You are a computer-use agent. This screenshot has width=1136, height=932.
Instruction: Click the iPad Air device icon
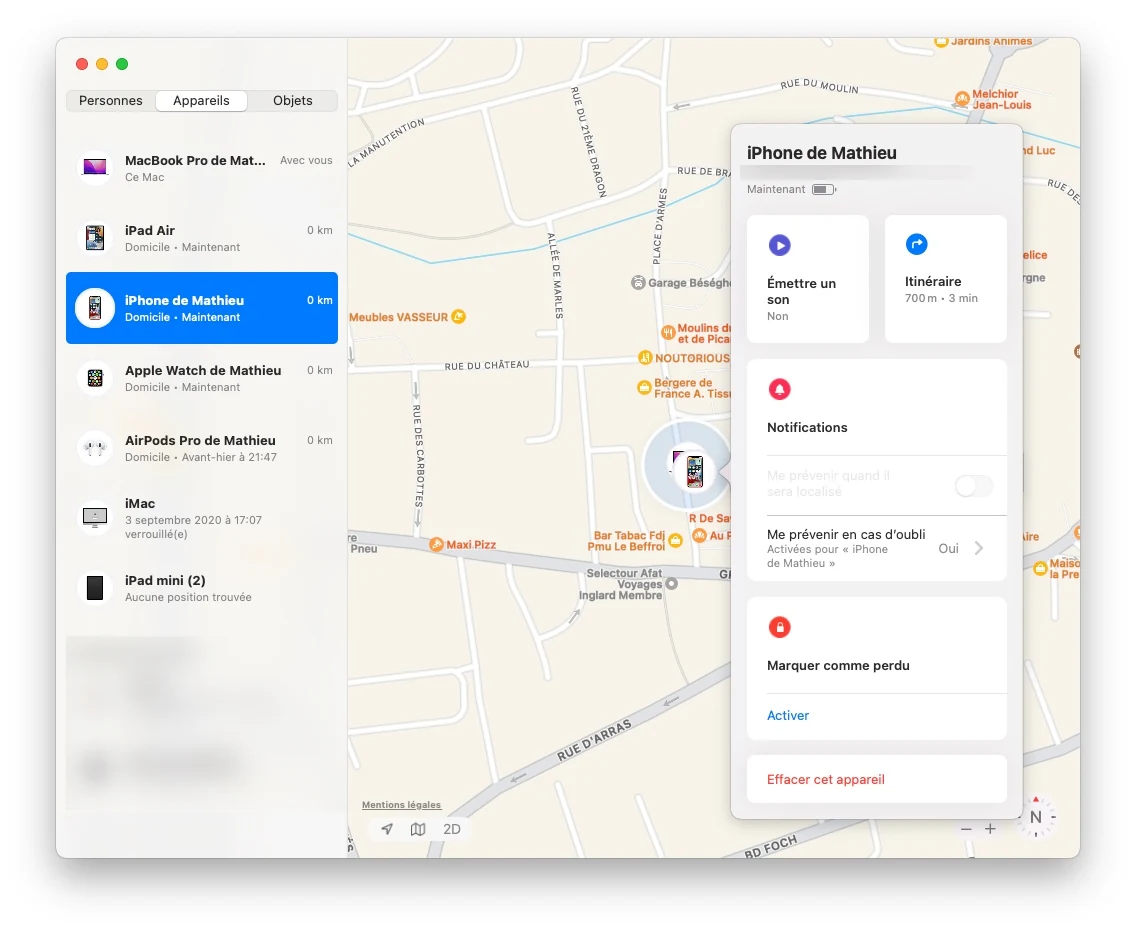click(x=95, y=238)
